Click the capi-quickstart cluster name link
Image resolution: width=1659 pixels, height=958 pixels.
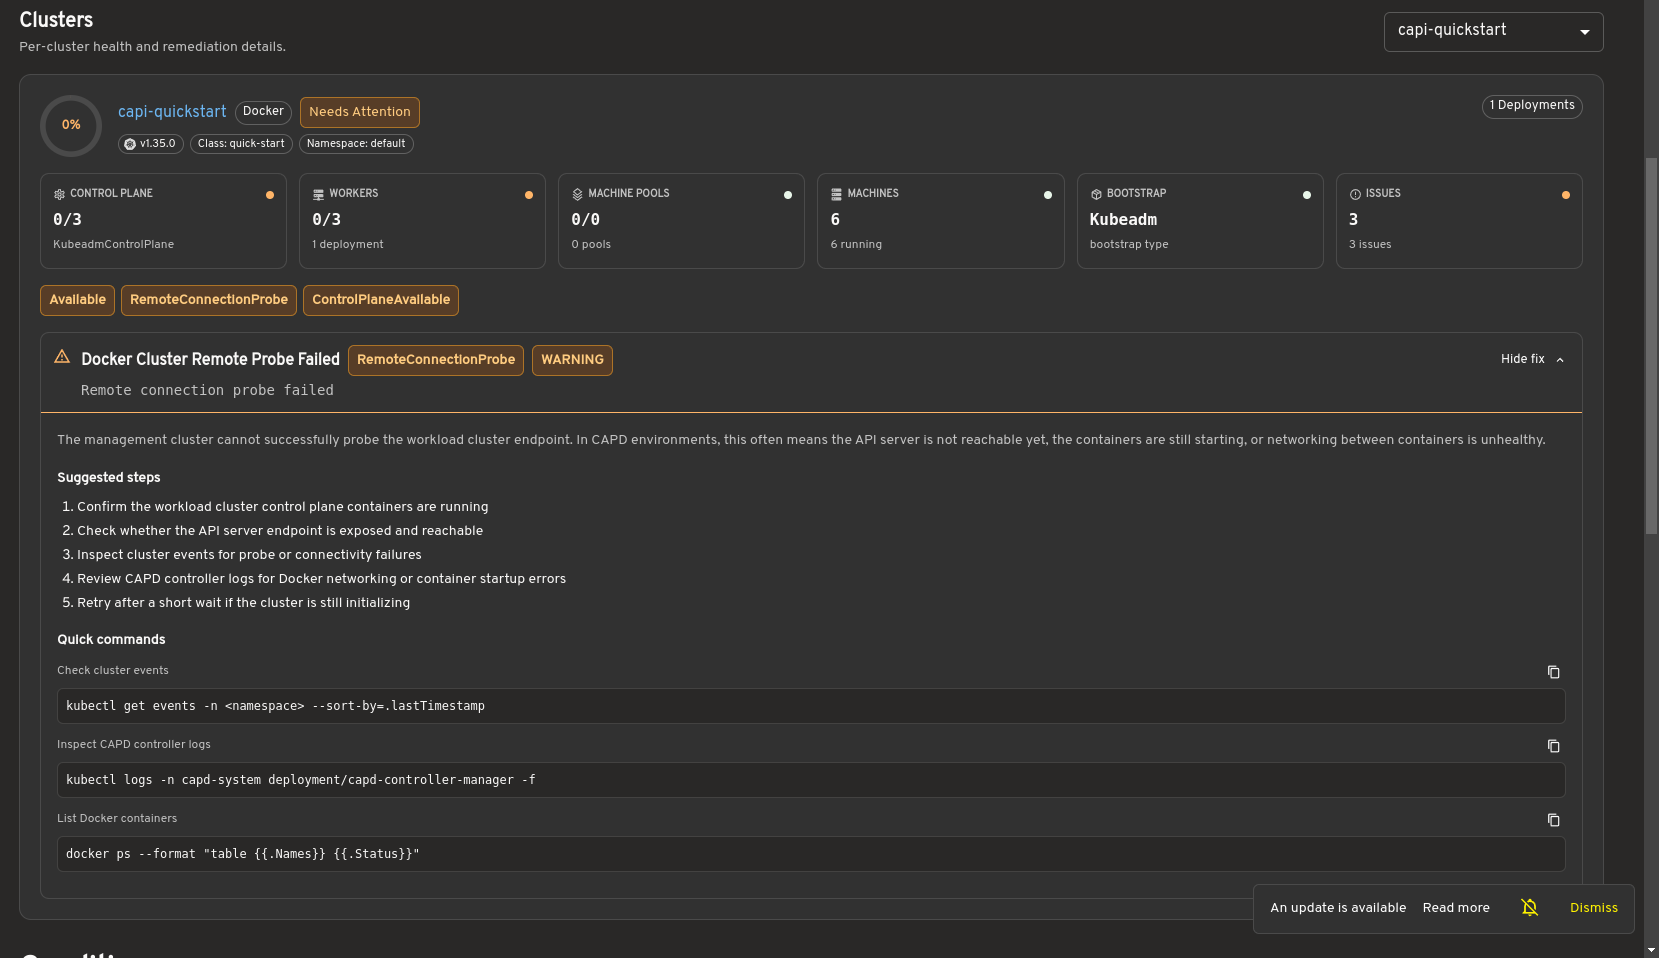click(172, 112)
